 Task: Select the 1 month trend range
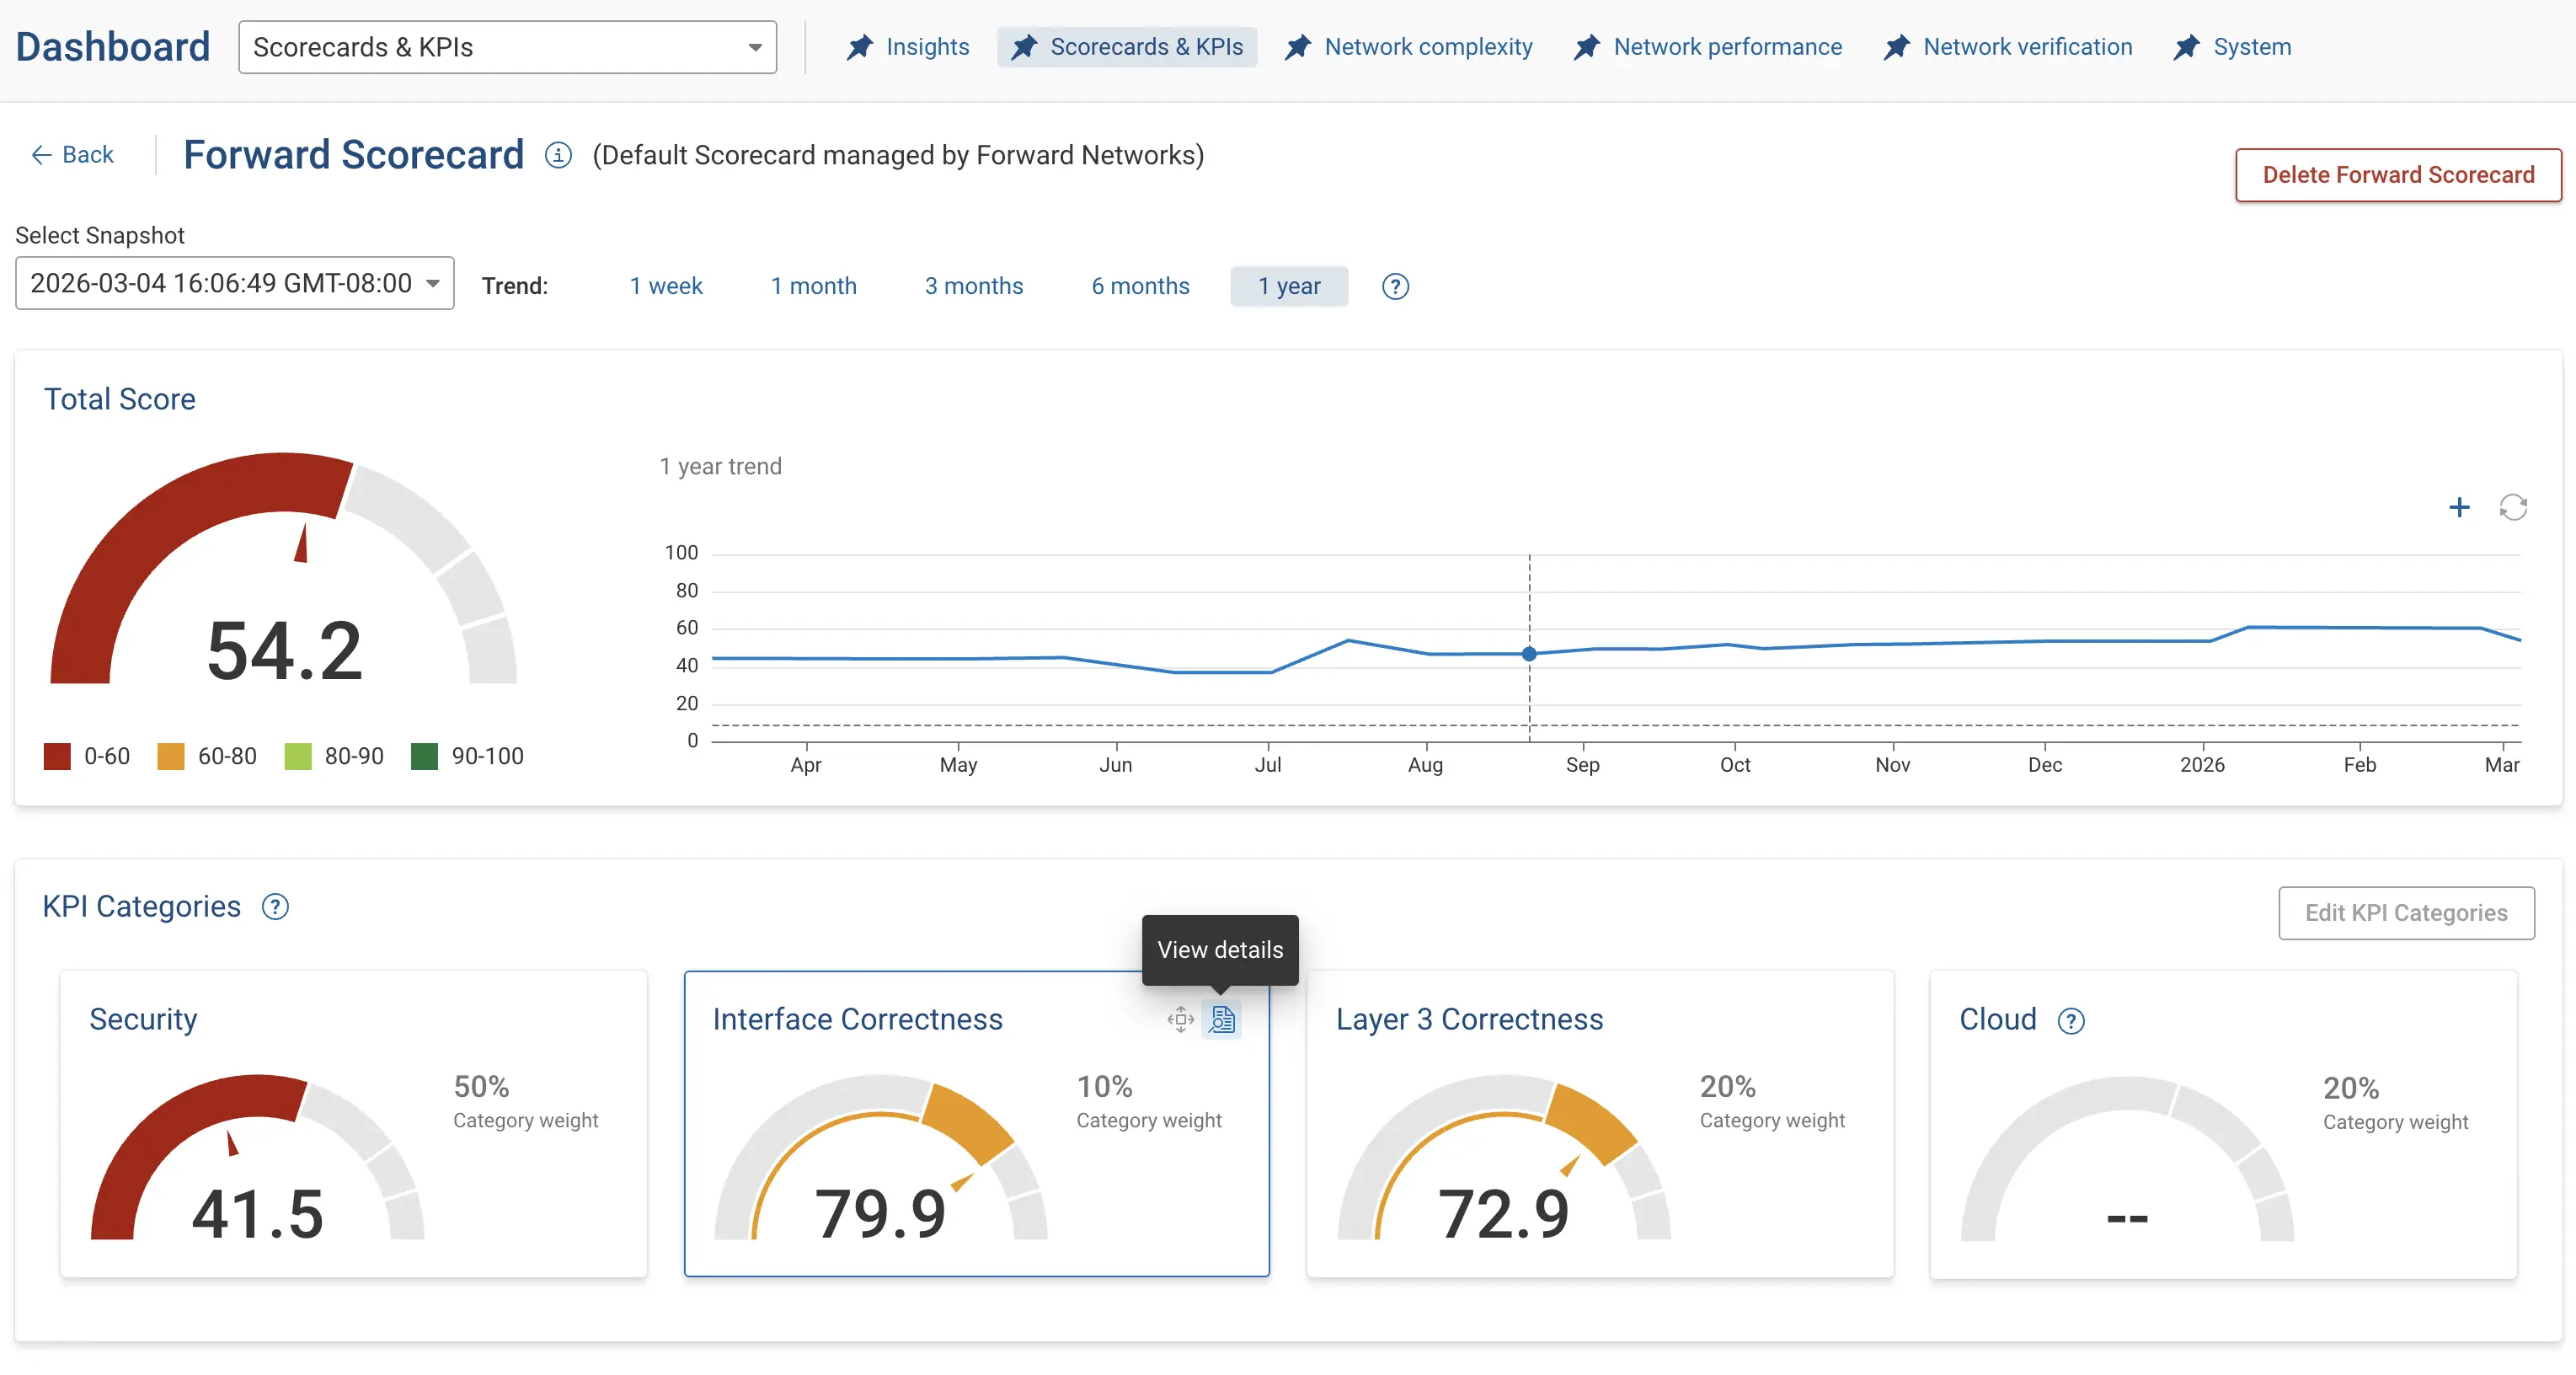(813, 286)
